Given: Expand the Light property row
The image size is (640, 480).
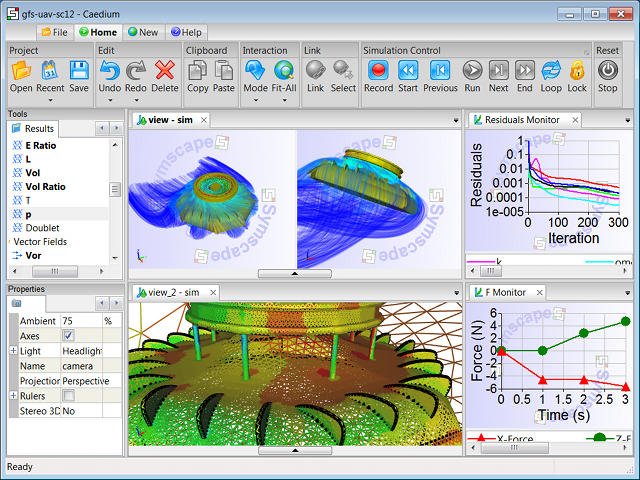Looking at the screenshot, I should [x=13, y=351].
